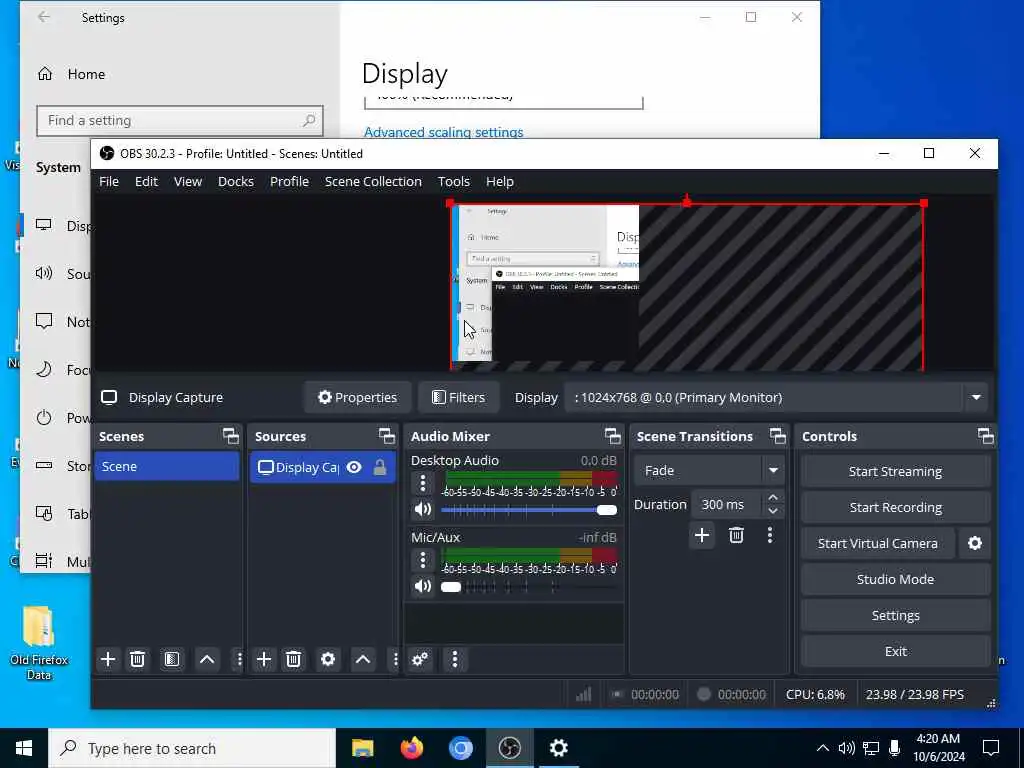Screen dimensions: 1024x768
Task: Open Audio Mixer more options dots
Action: [x=455, y=660]
